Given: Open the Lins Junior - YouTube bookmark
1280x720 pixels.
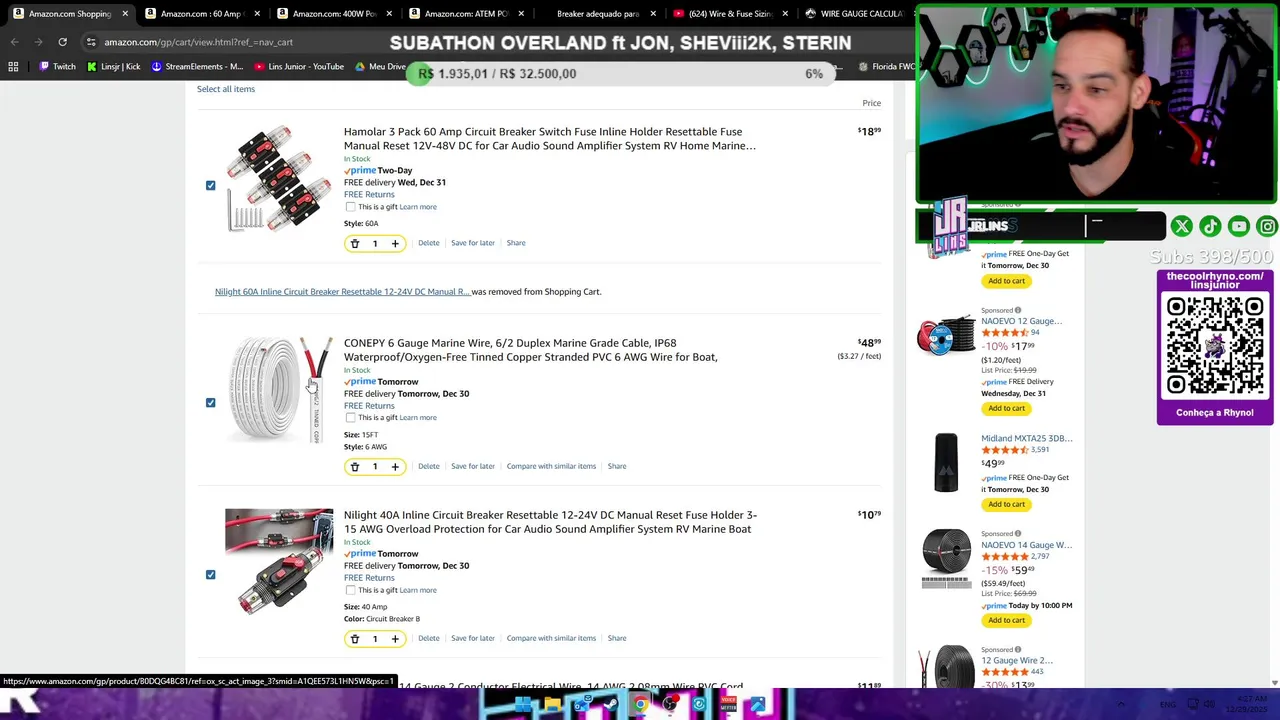Looking at the screenshot, I should tap(299, 67).
